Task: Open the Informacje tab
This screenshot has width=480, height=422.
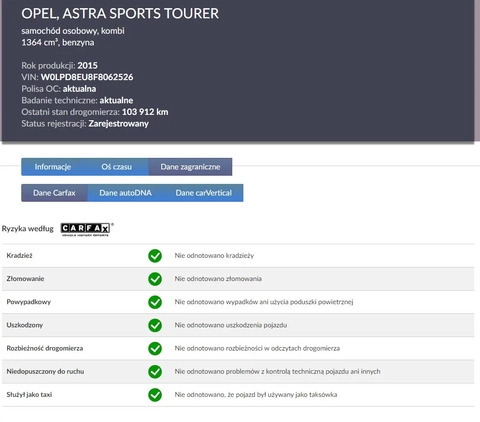Action: click(53, 167)
